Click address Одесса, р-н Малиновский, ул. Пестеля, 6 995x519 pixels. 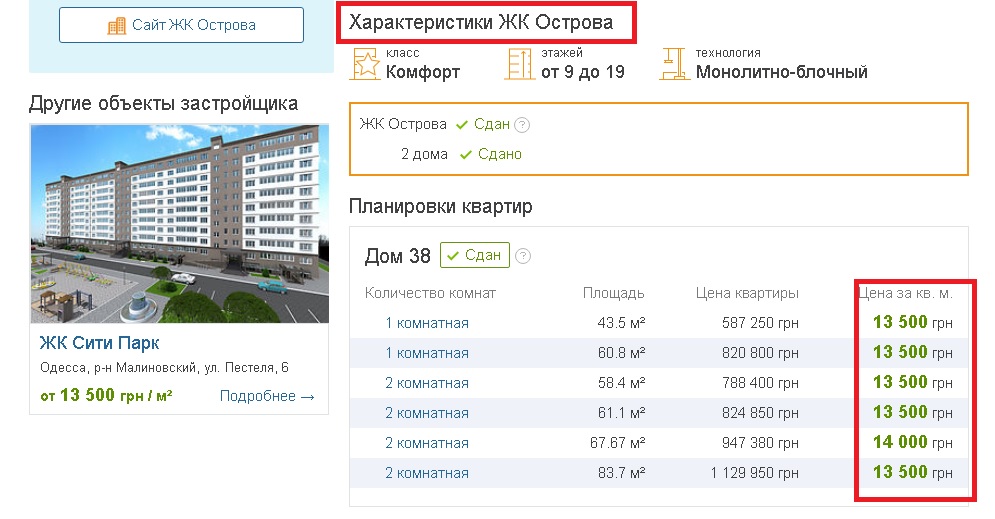pyautogui.click(x=164, y=367)
